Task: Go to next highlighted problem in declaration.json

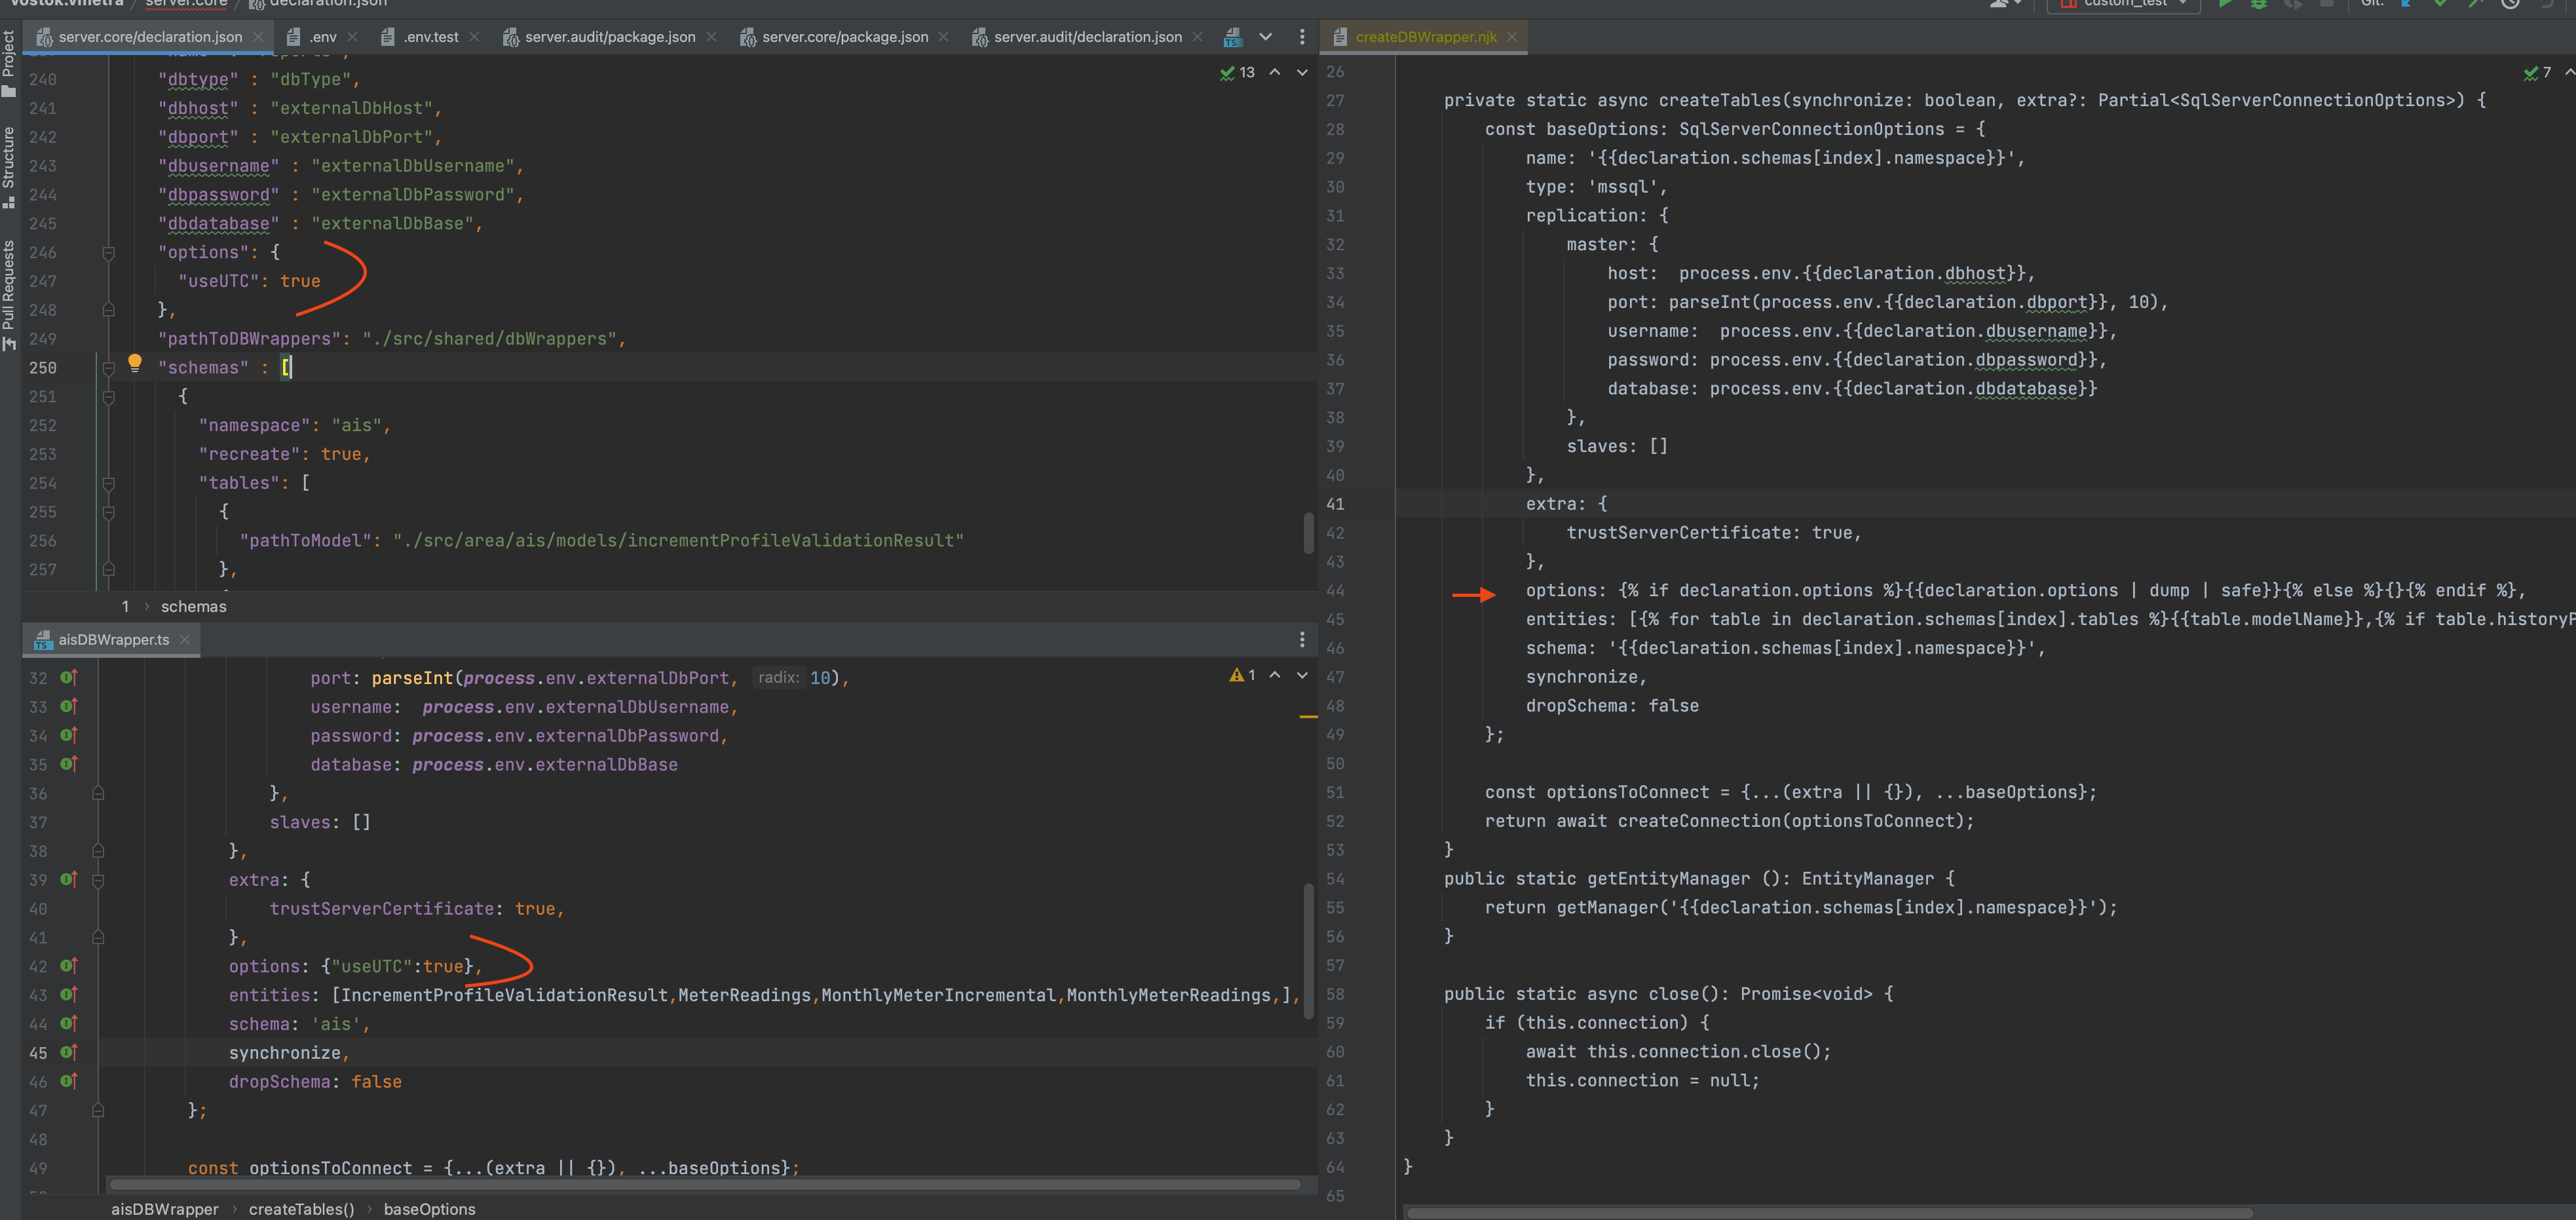Action: click(1301, 72)
